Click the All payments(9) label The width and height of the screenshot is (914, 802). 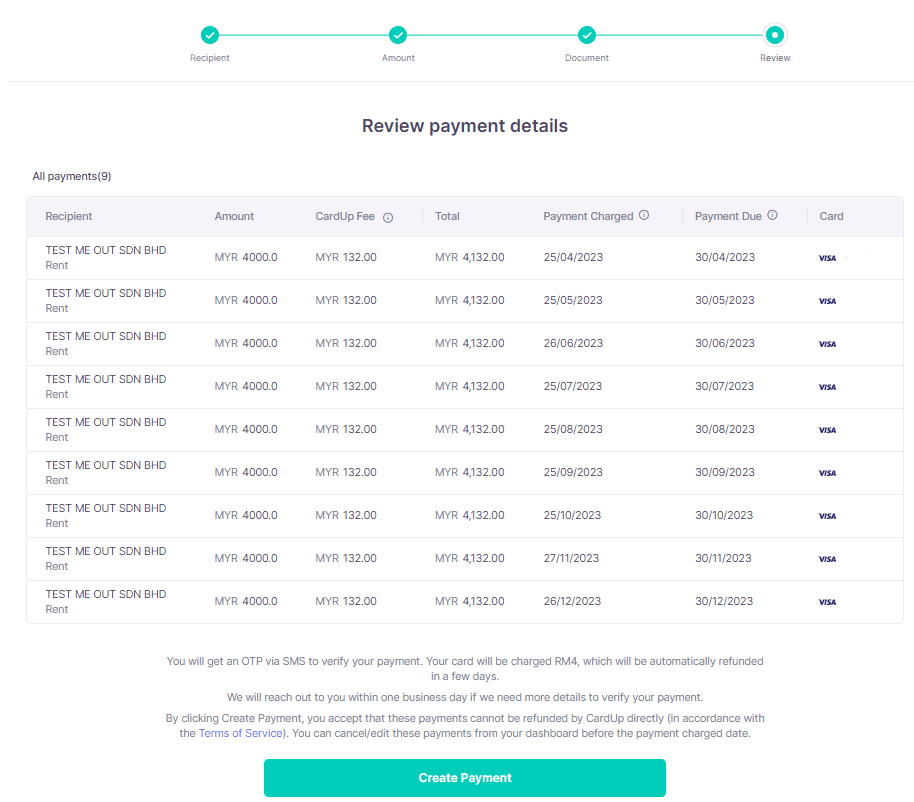(x=71, y=176)
